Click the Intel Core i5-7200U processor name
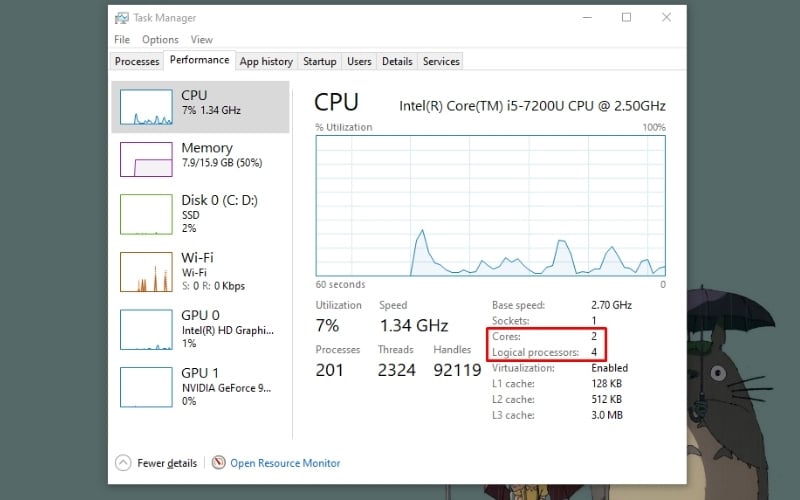This screenshot has height=500, width=800. pos(532,106)
